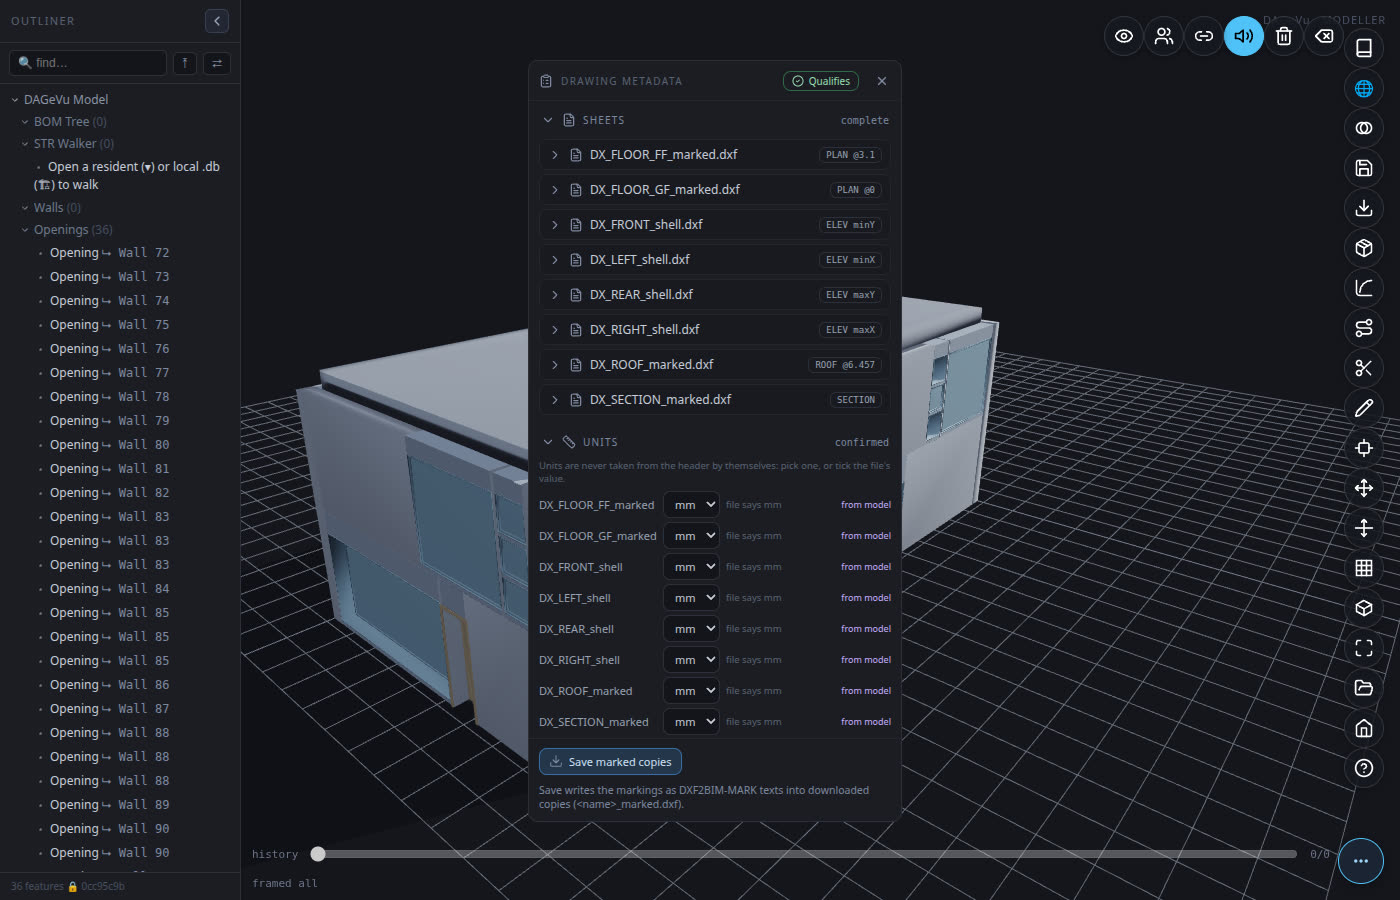Click the download tray icon in right toolbar
1400x900 pixels.
coord(1364,208)
